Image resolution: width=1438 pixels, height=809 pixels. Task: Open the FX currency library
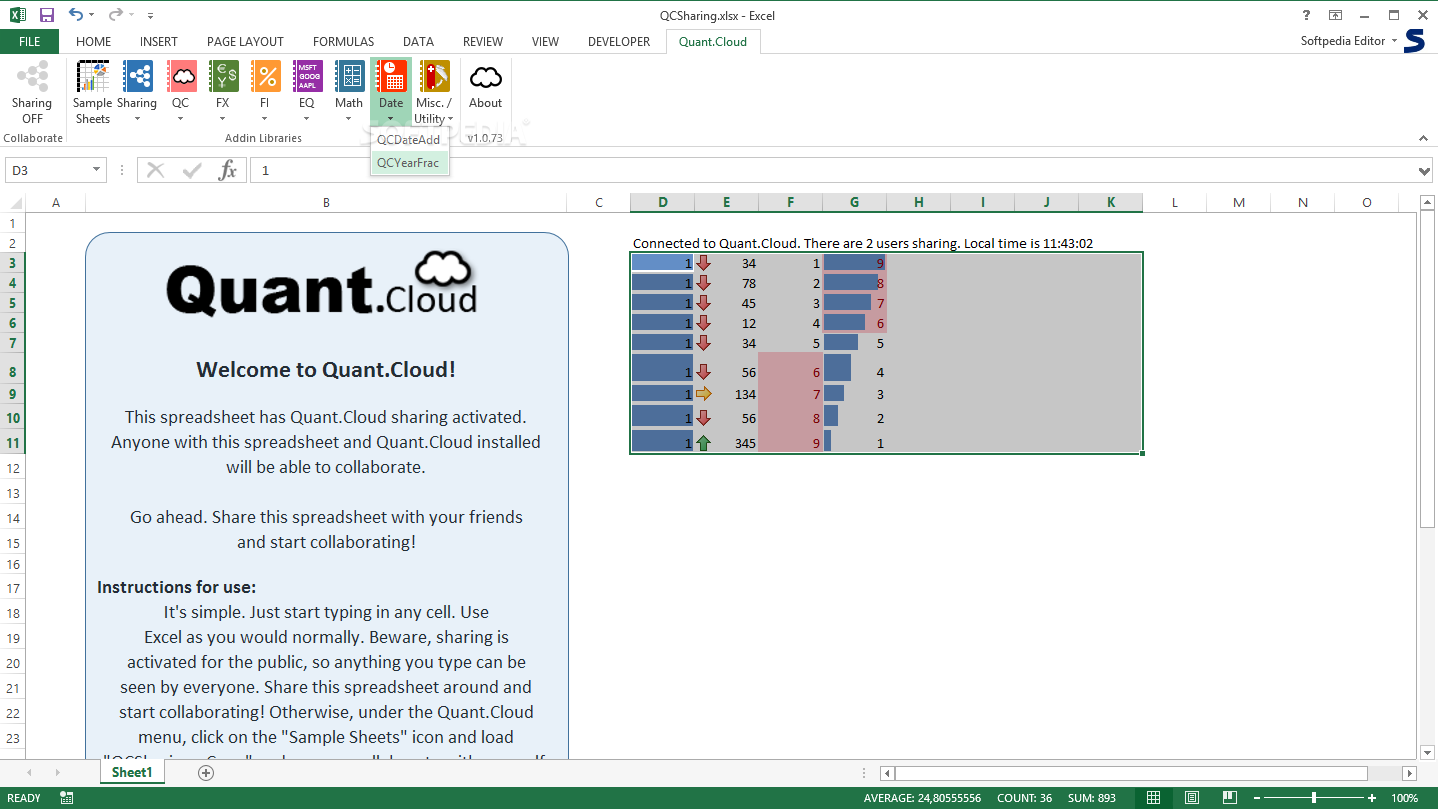click(223, 92)
